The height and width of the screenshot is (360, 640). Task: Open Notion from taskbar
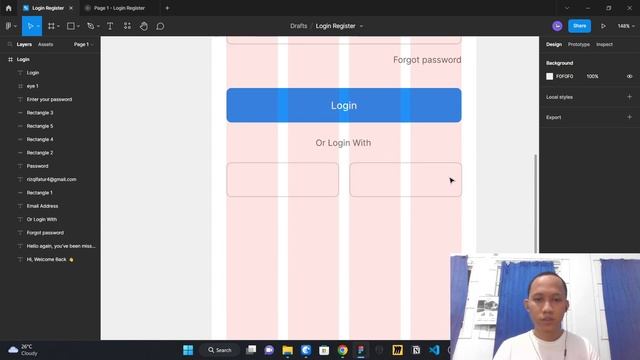(x=416, y=350)
